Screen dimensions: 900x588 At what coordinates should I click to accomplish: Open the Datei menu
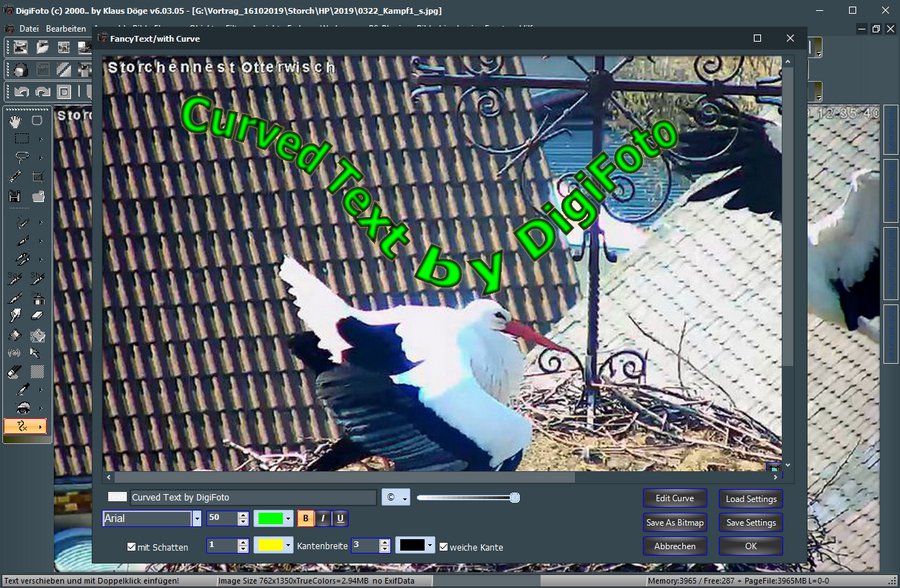pos(29,28)
